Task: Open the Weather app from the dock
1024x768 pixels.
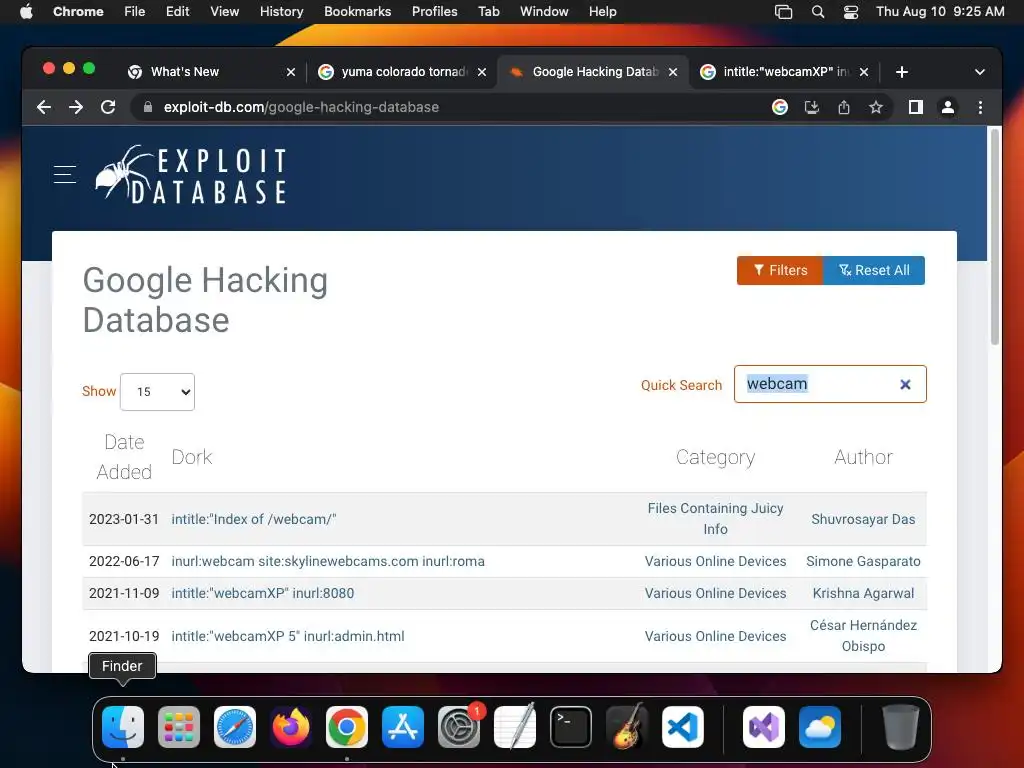Action: pos(820,727)
